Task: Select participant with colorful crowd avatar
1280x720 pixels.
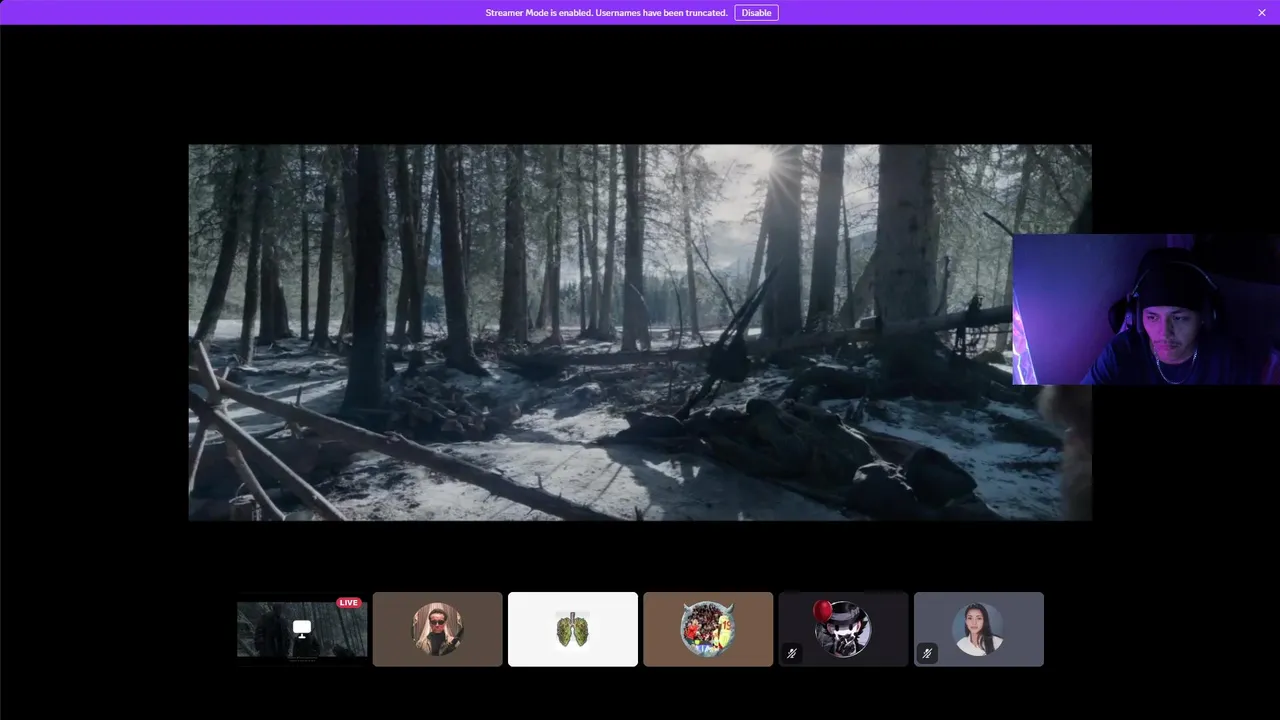Action: coord(708,629)
